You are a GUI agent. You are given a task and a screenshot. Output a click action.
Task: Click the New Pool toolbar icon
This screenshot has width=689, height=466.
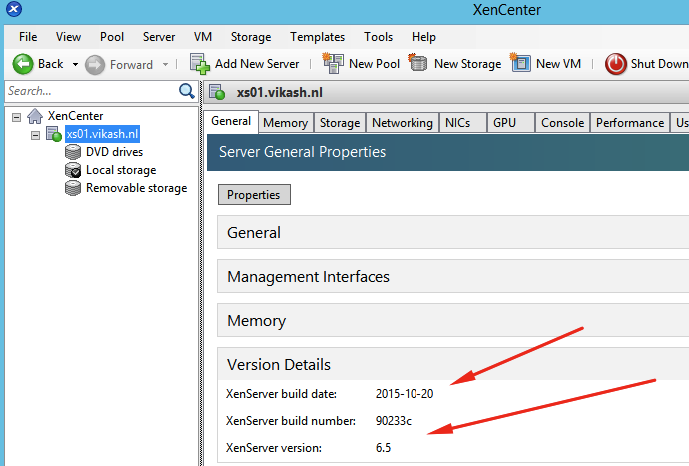coord(333,64)
